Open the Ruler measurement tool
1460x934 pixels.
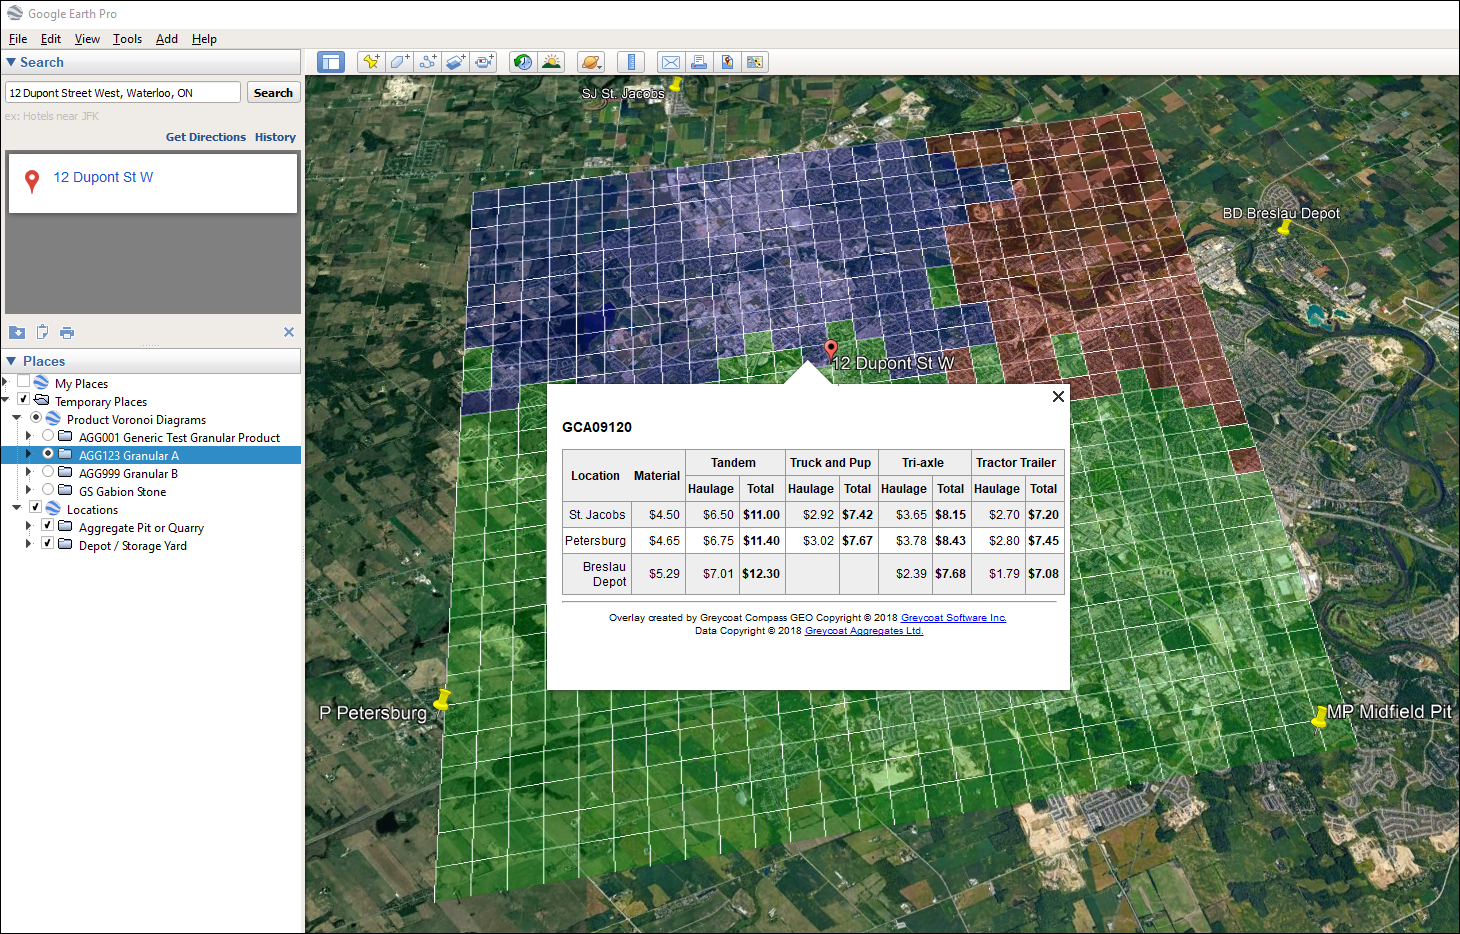(x=630, y=62)
